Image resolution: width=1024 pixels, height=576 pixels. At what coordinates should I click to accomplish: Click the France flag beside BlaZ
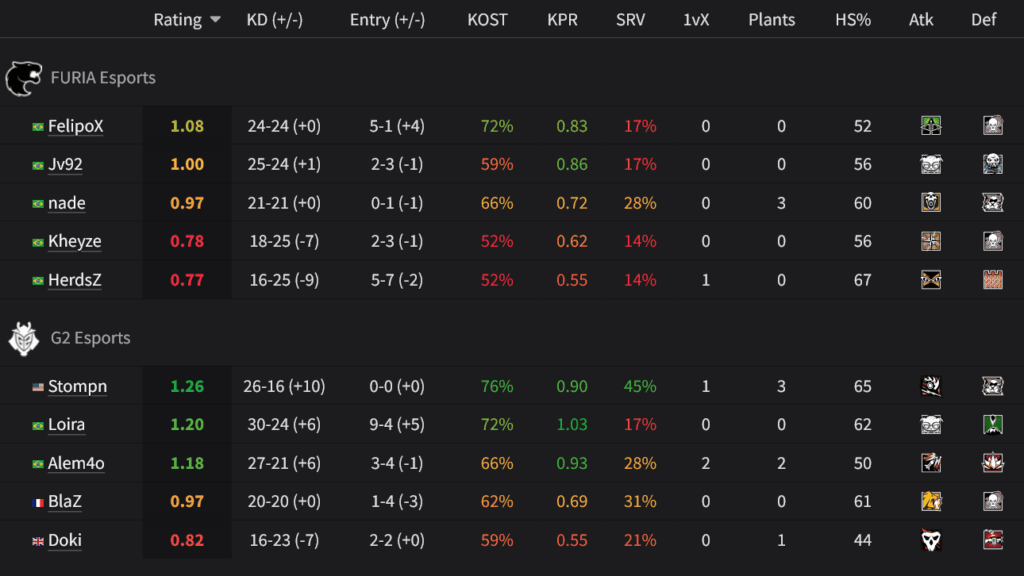click(x=40, y=502)
